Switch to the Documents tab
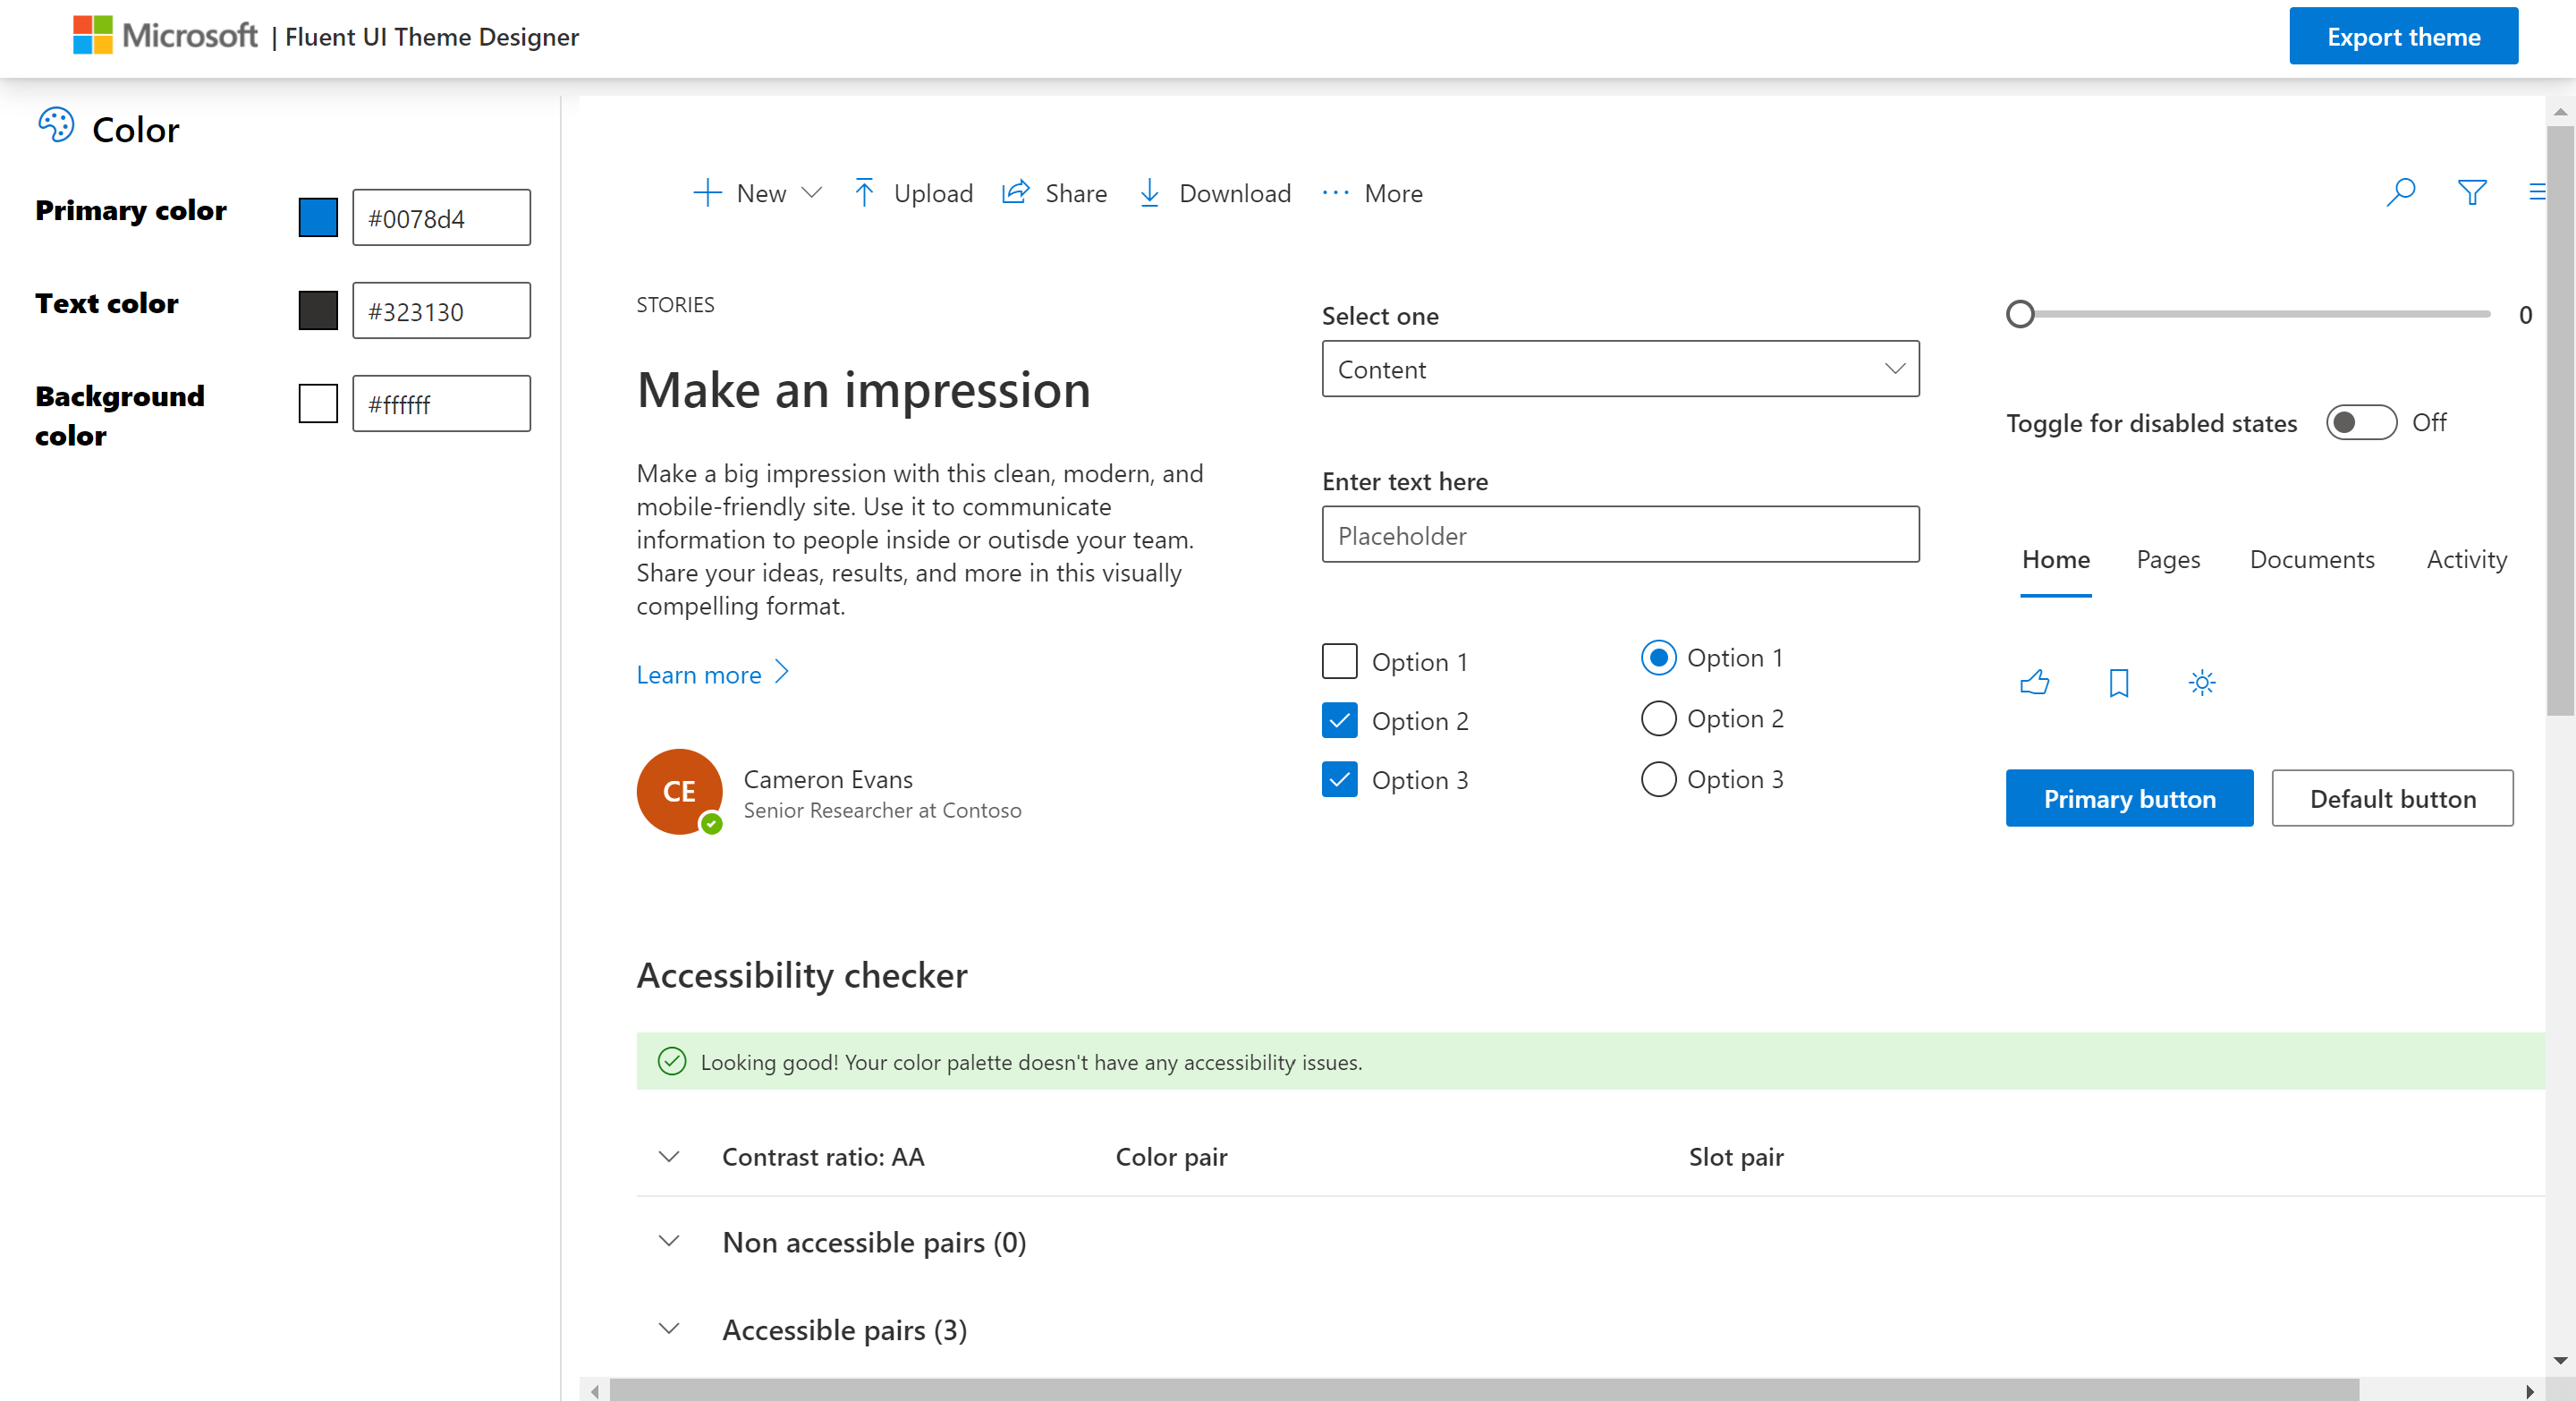 (x=2311, y=560)
